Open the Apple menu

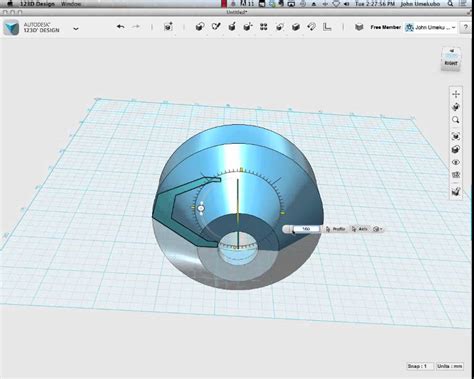coord(9,4)
